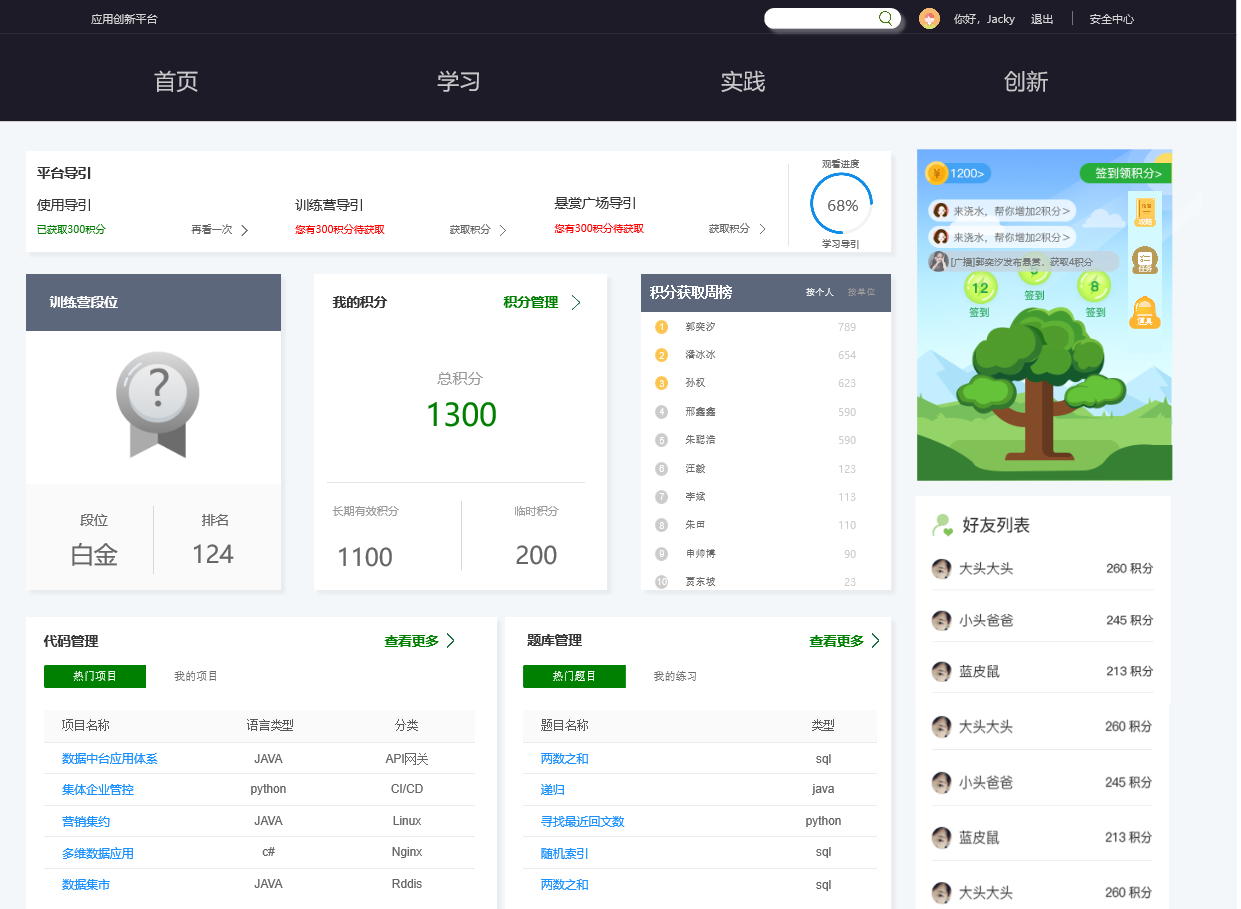
Task: Open the 道具 props icon
Action: [x=1145, y=312]
